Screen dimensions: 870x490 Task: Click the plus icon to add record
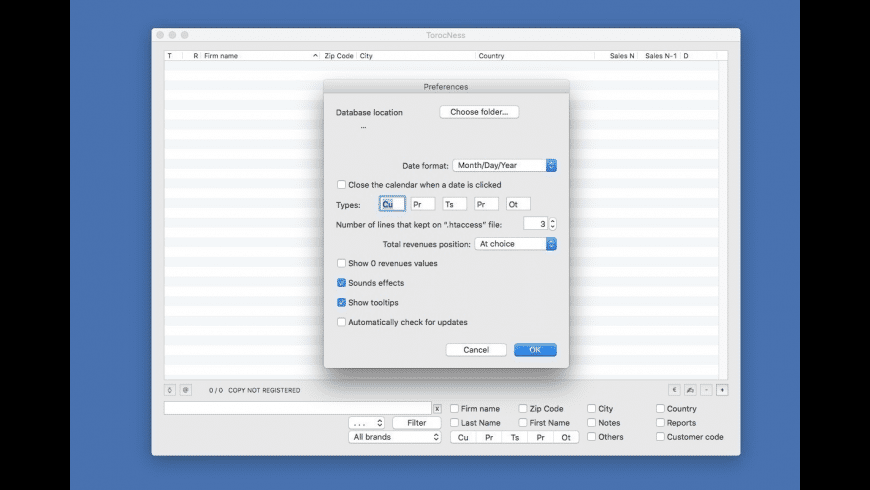point(722,389)
